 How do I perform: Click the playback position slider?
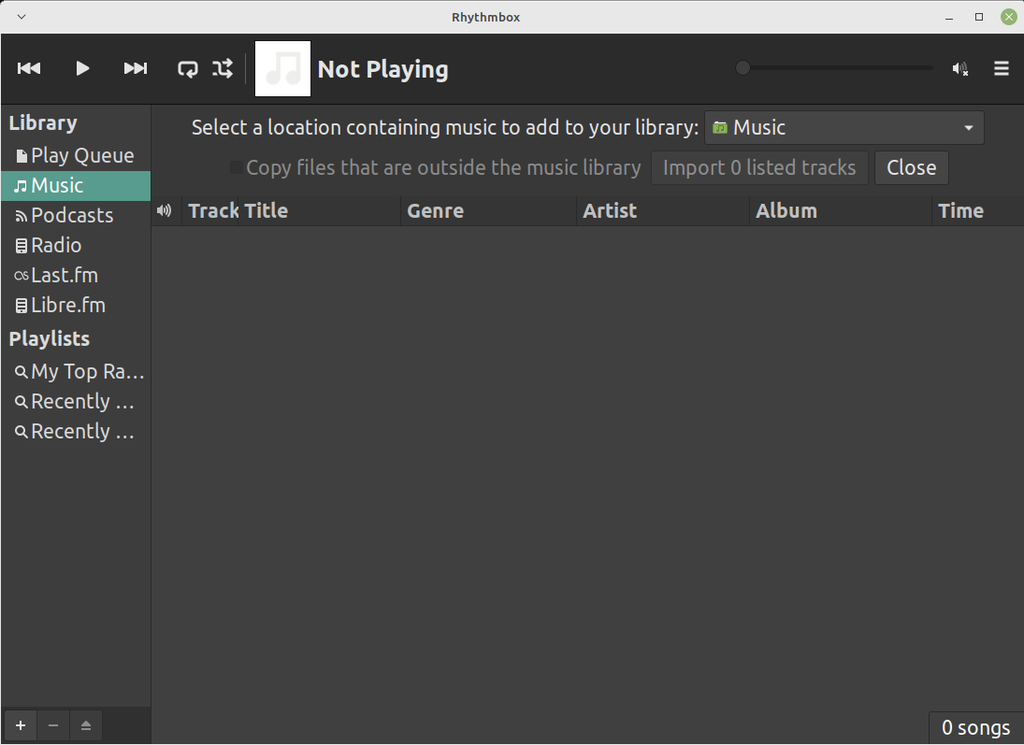835,67
